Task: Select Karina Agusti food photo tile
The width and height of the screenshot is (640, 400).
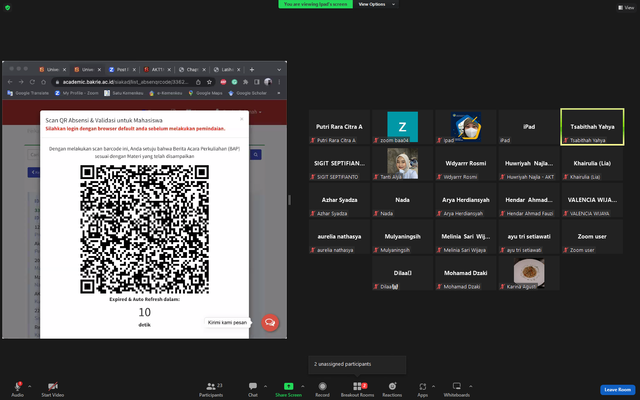Action: [529, 273]
